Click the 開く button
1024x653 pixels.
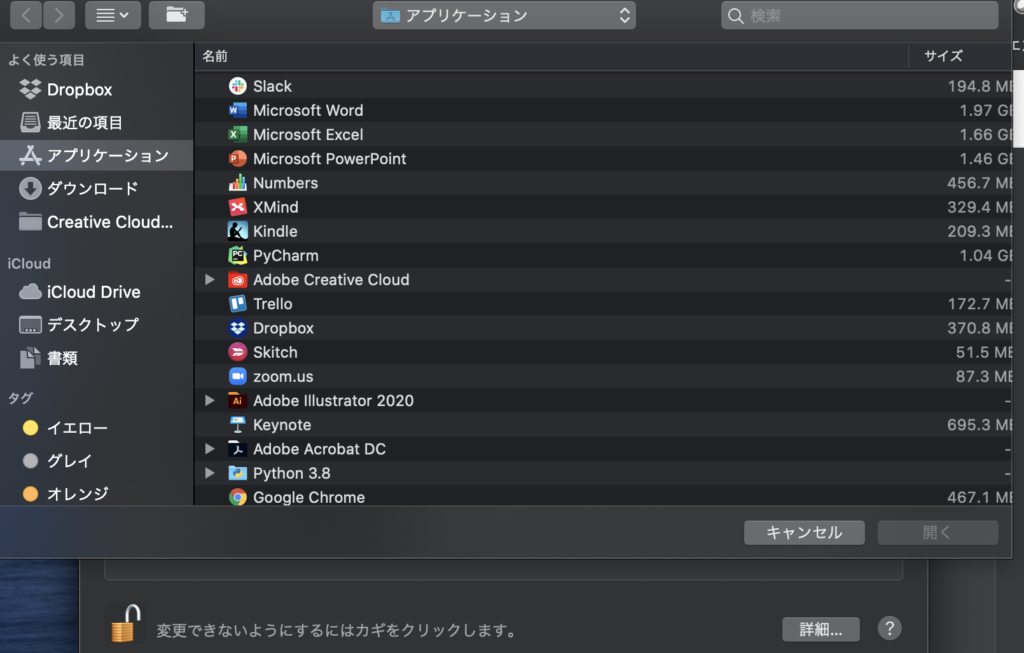click(x=937, y=532)
